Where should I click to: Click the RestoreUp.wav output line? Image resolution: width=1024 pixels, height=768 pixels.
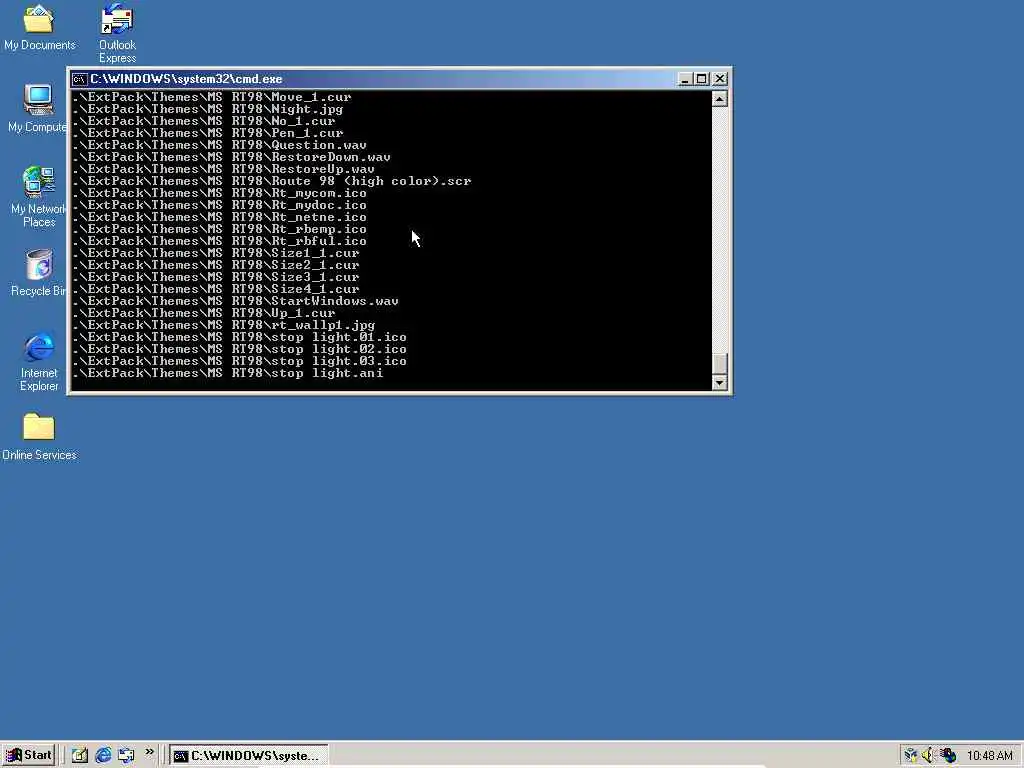[x=224, y=169]
